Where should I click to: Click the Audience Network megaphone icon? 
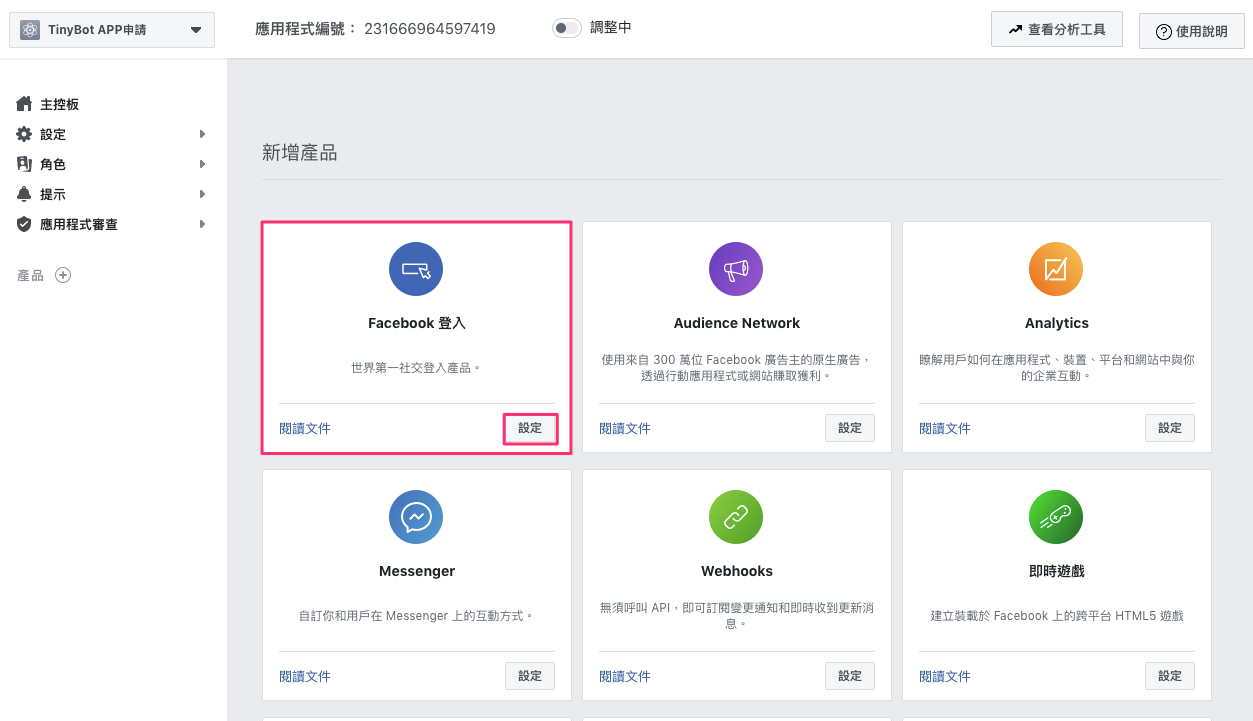pos(736,269)
